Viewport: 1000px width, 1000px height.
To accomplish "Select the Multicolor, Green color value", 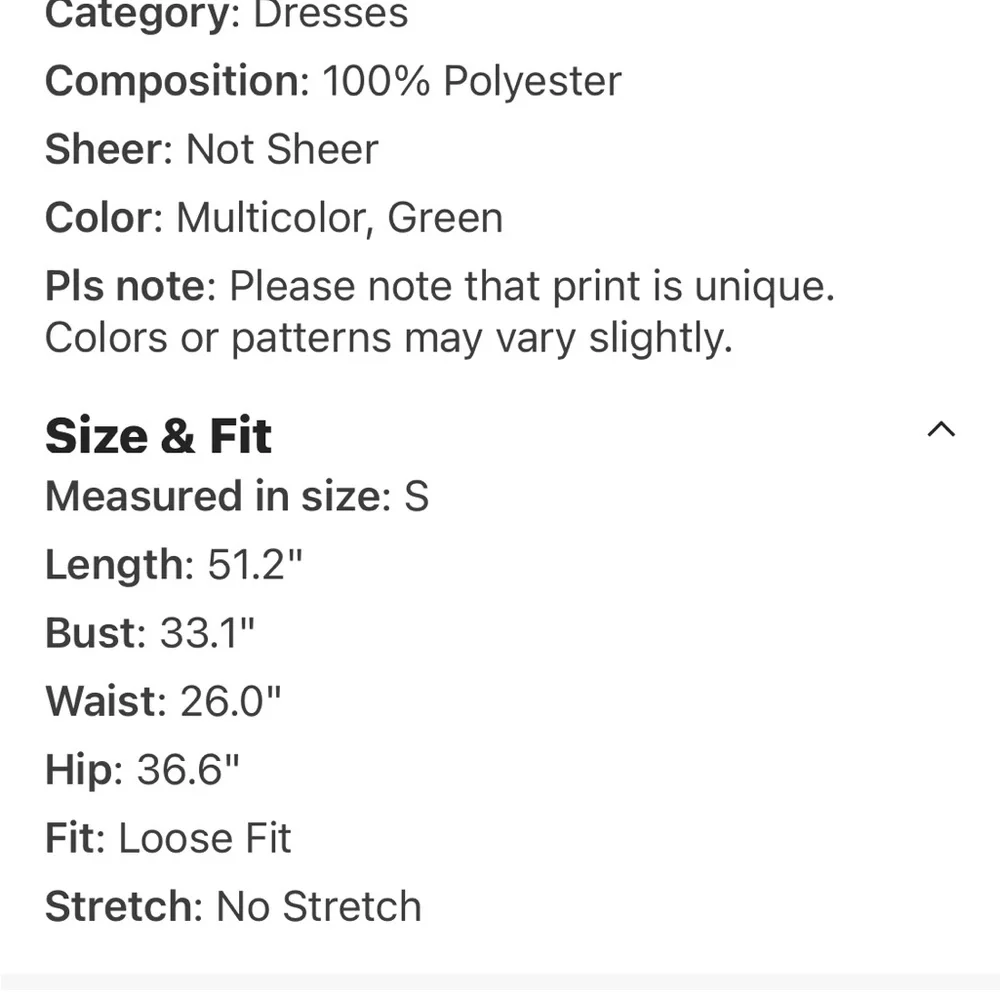I will (339, 218).
